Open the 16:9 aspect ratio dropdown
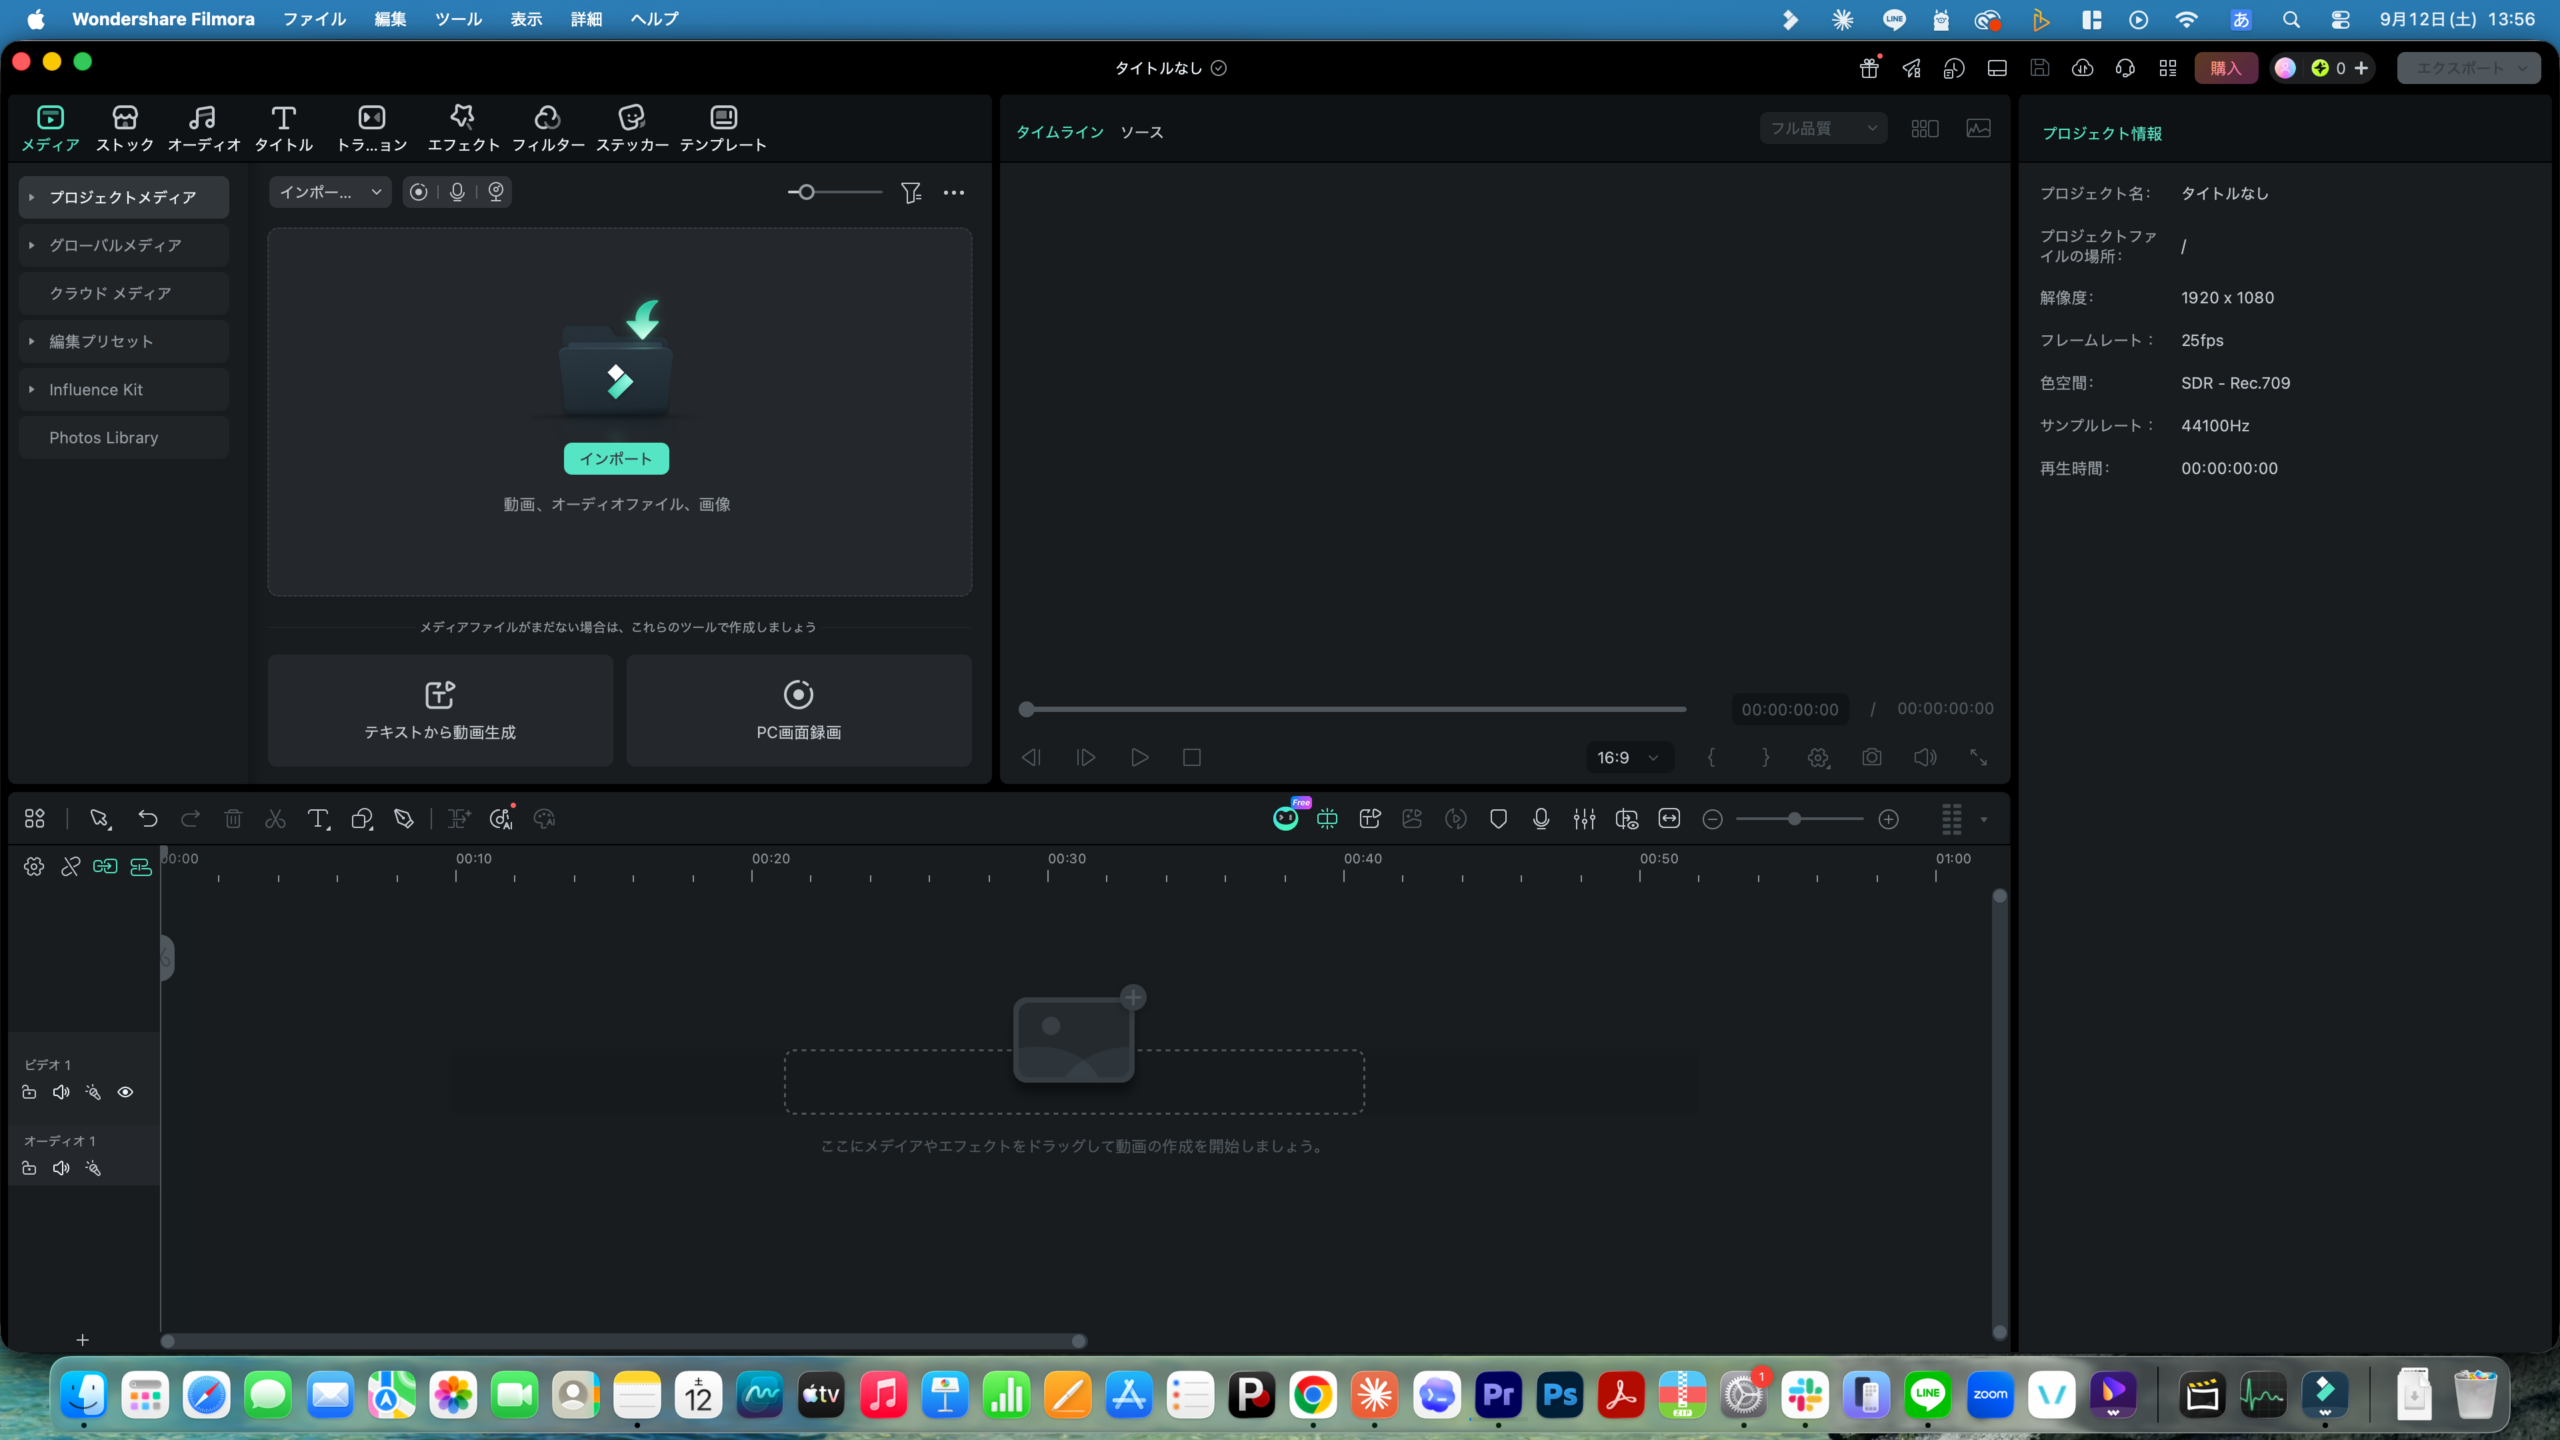 click(x=1627, y=757)
